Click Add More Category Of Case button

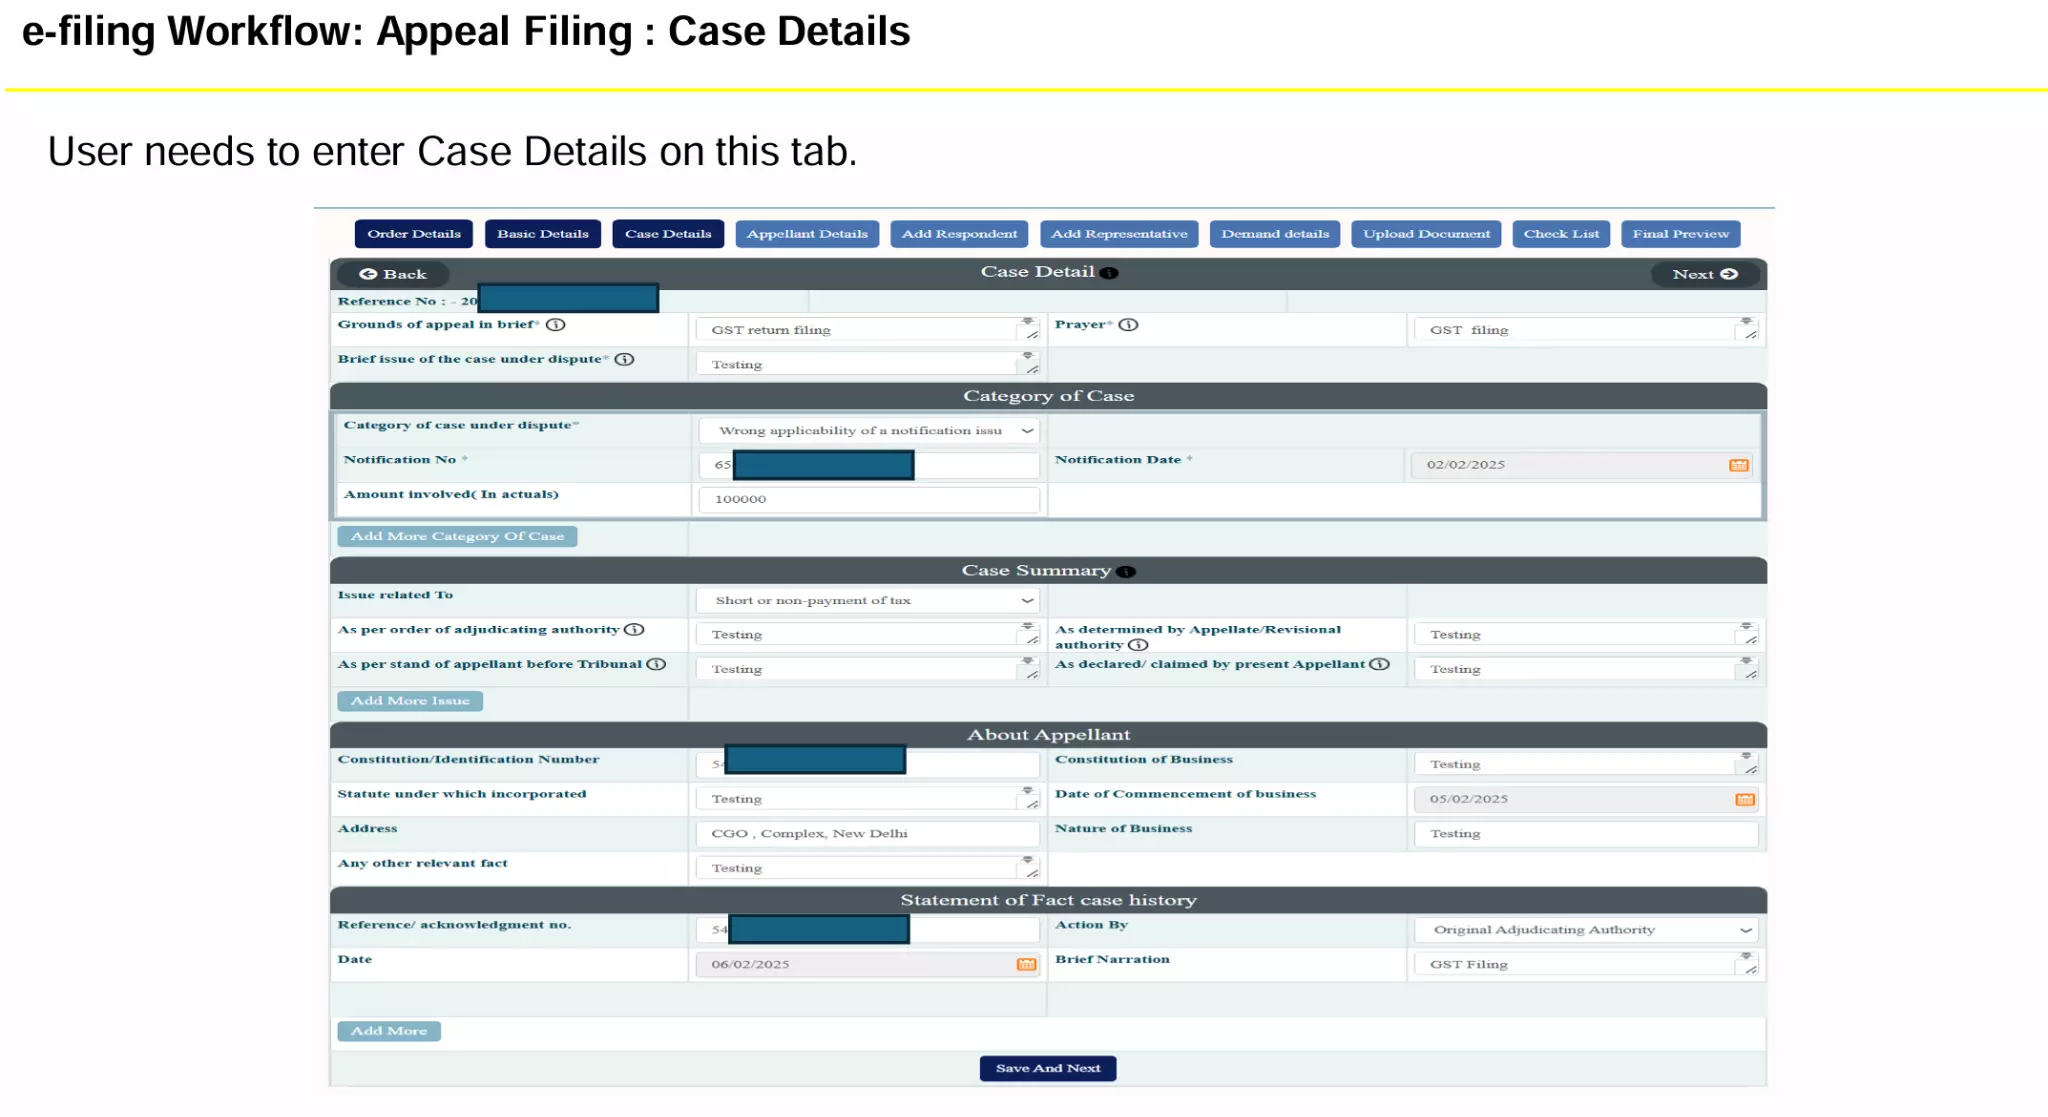point(457,537)
